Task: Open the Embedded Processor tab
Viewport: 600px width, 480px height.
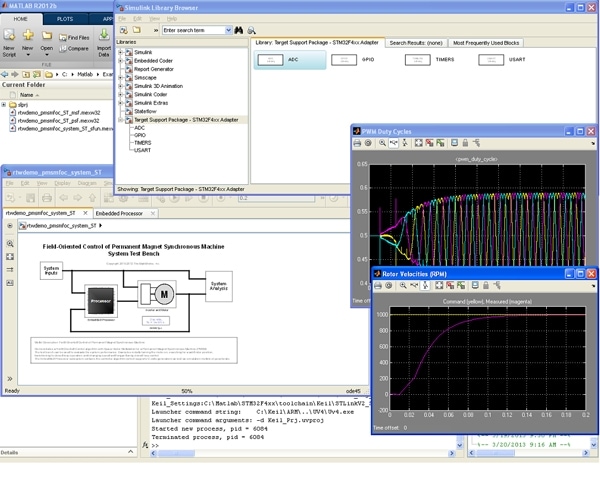Action: (119, 213)
